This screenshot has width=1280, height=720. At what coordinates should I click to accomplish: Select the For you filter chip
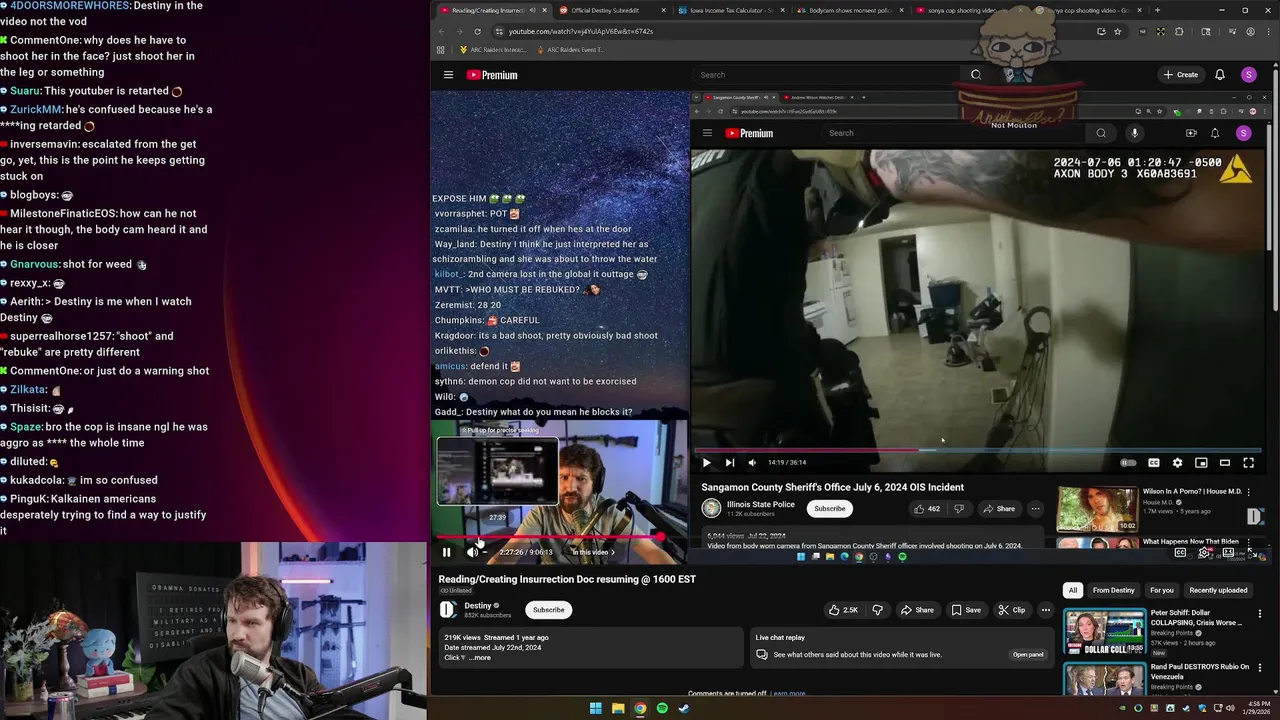click(1162, 590)
